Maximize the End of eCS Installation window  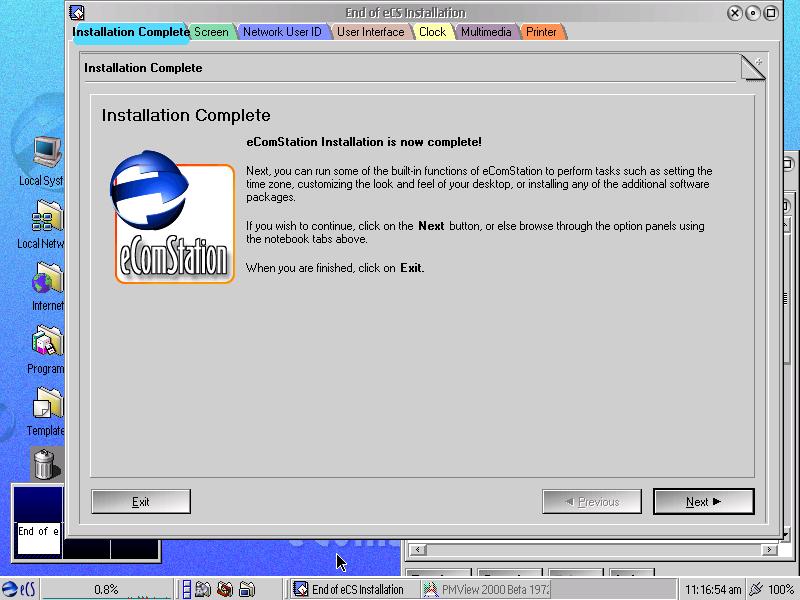(x=771, y=13)
